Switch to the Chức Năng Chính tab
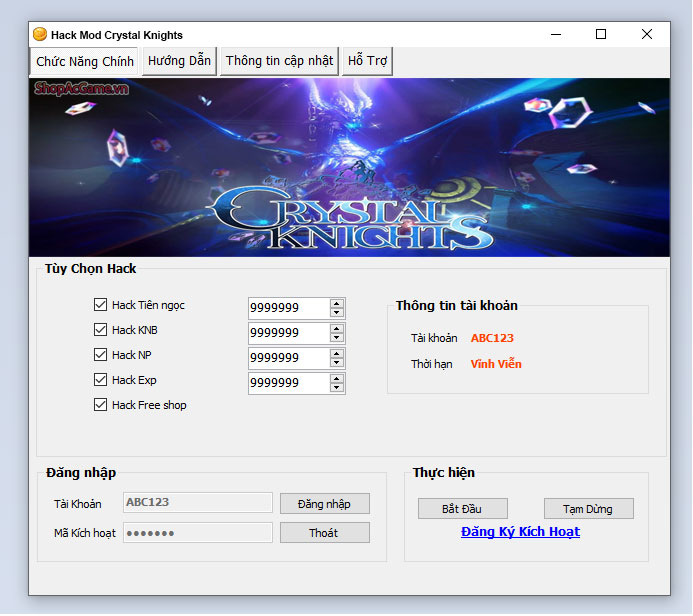Image resolution: width=693 pixels, height=616 pixels. pos(84,61)
